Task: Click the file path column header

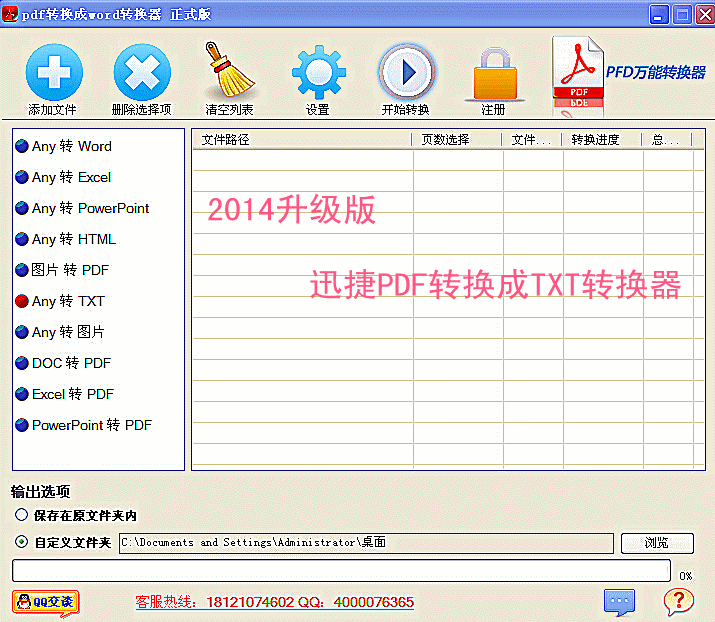Action: point(300,140)
